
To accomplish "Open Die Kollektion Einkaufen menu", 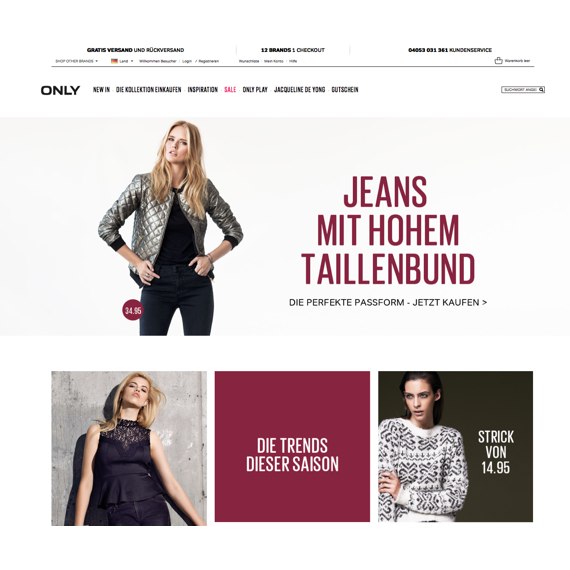I will (148, 89).
